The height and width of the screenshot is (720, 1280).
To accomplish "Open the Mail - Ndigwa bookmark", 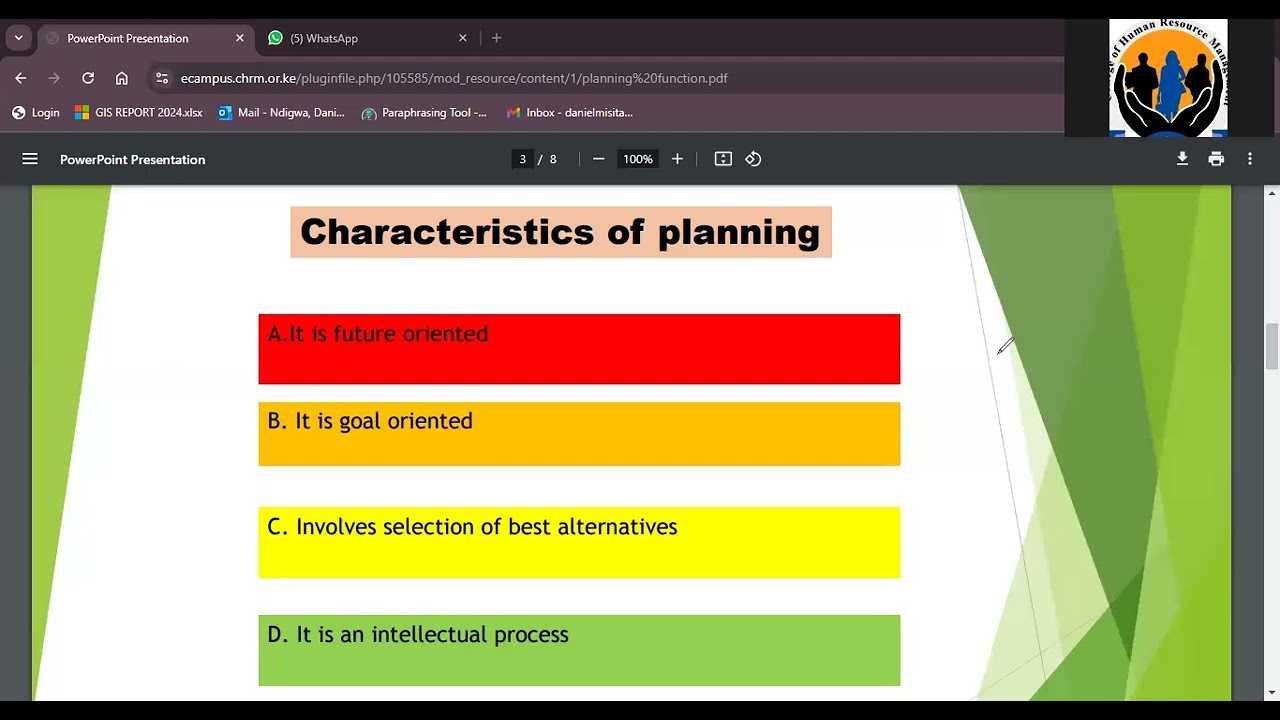I will pos(281,113).
